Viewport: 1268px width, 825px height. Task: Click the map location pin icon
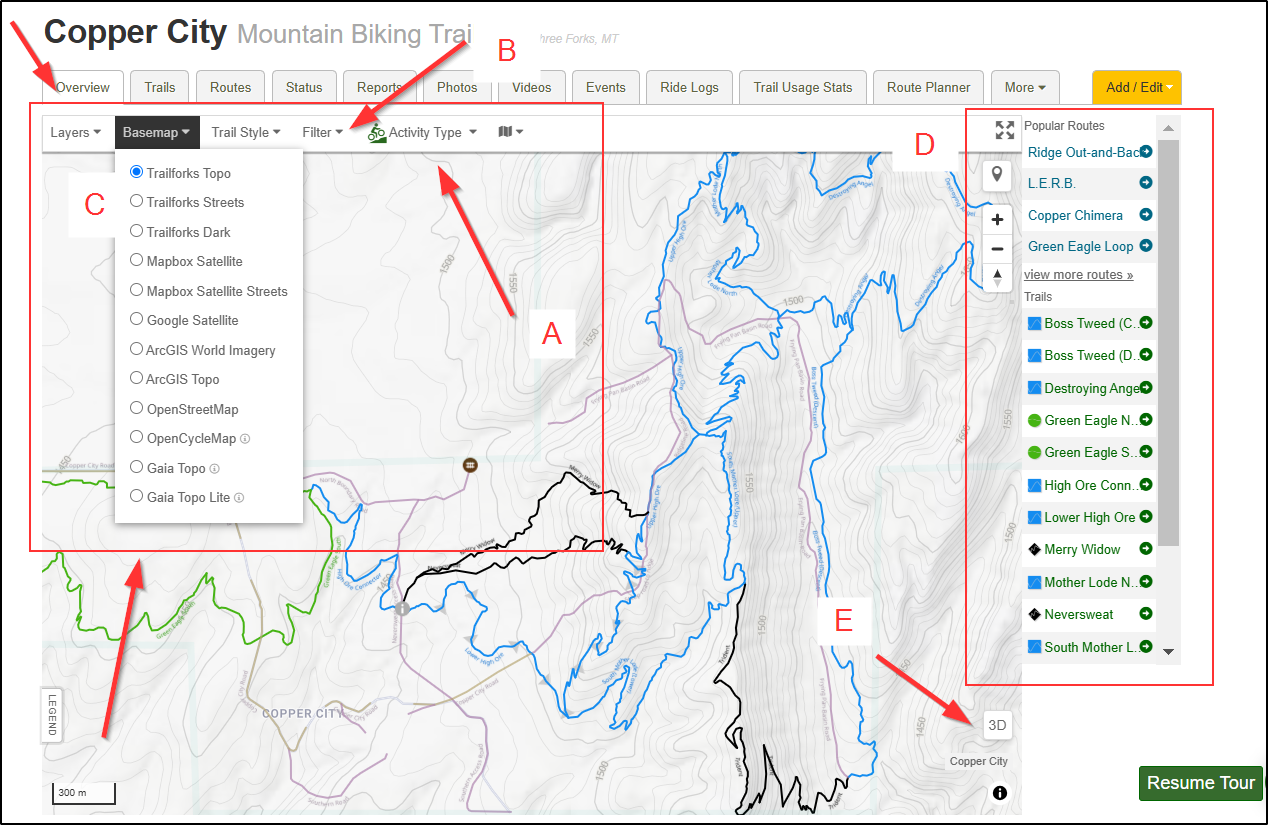tap(997, 175)
